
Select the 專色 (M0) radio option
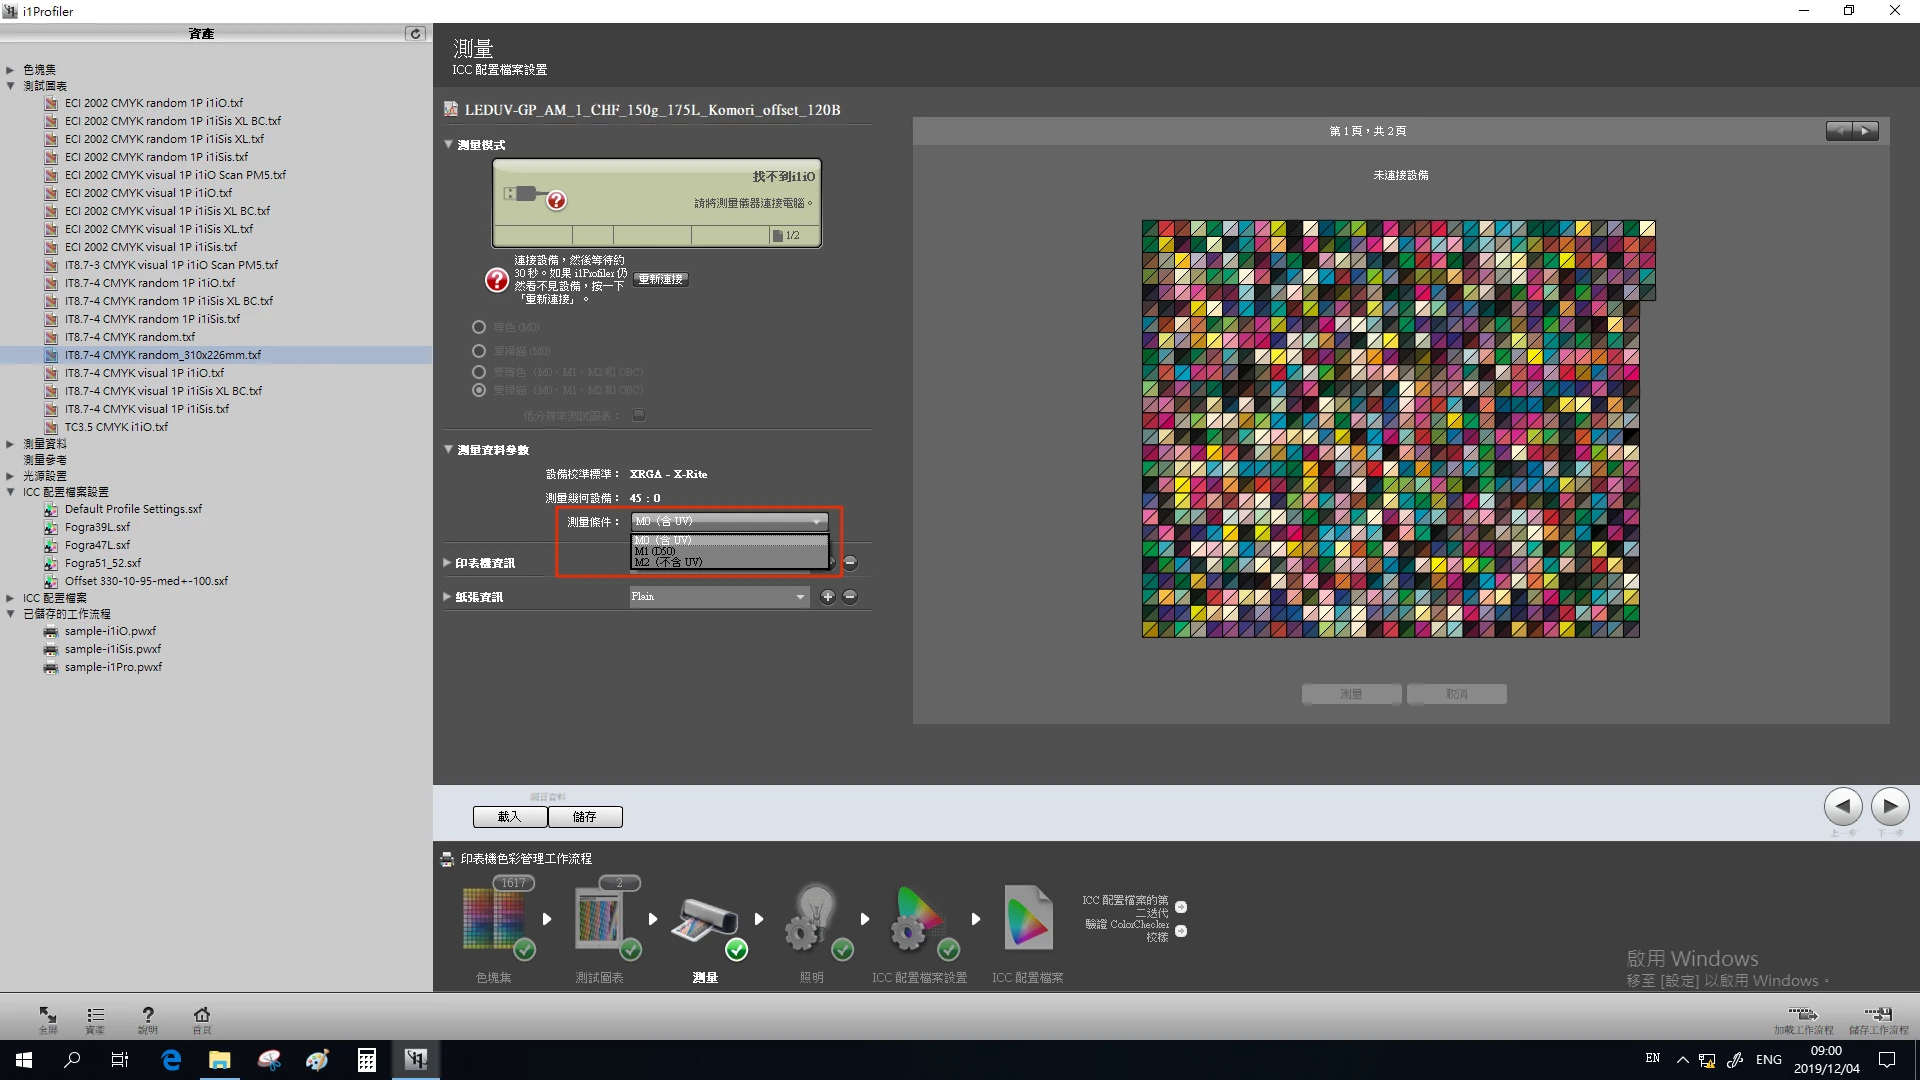[479, 327]
